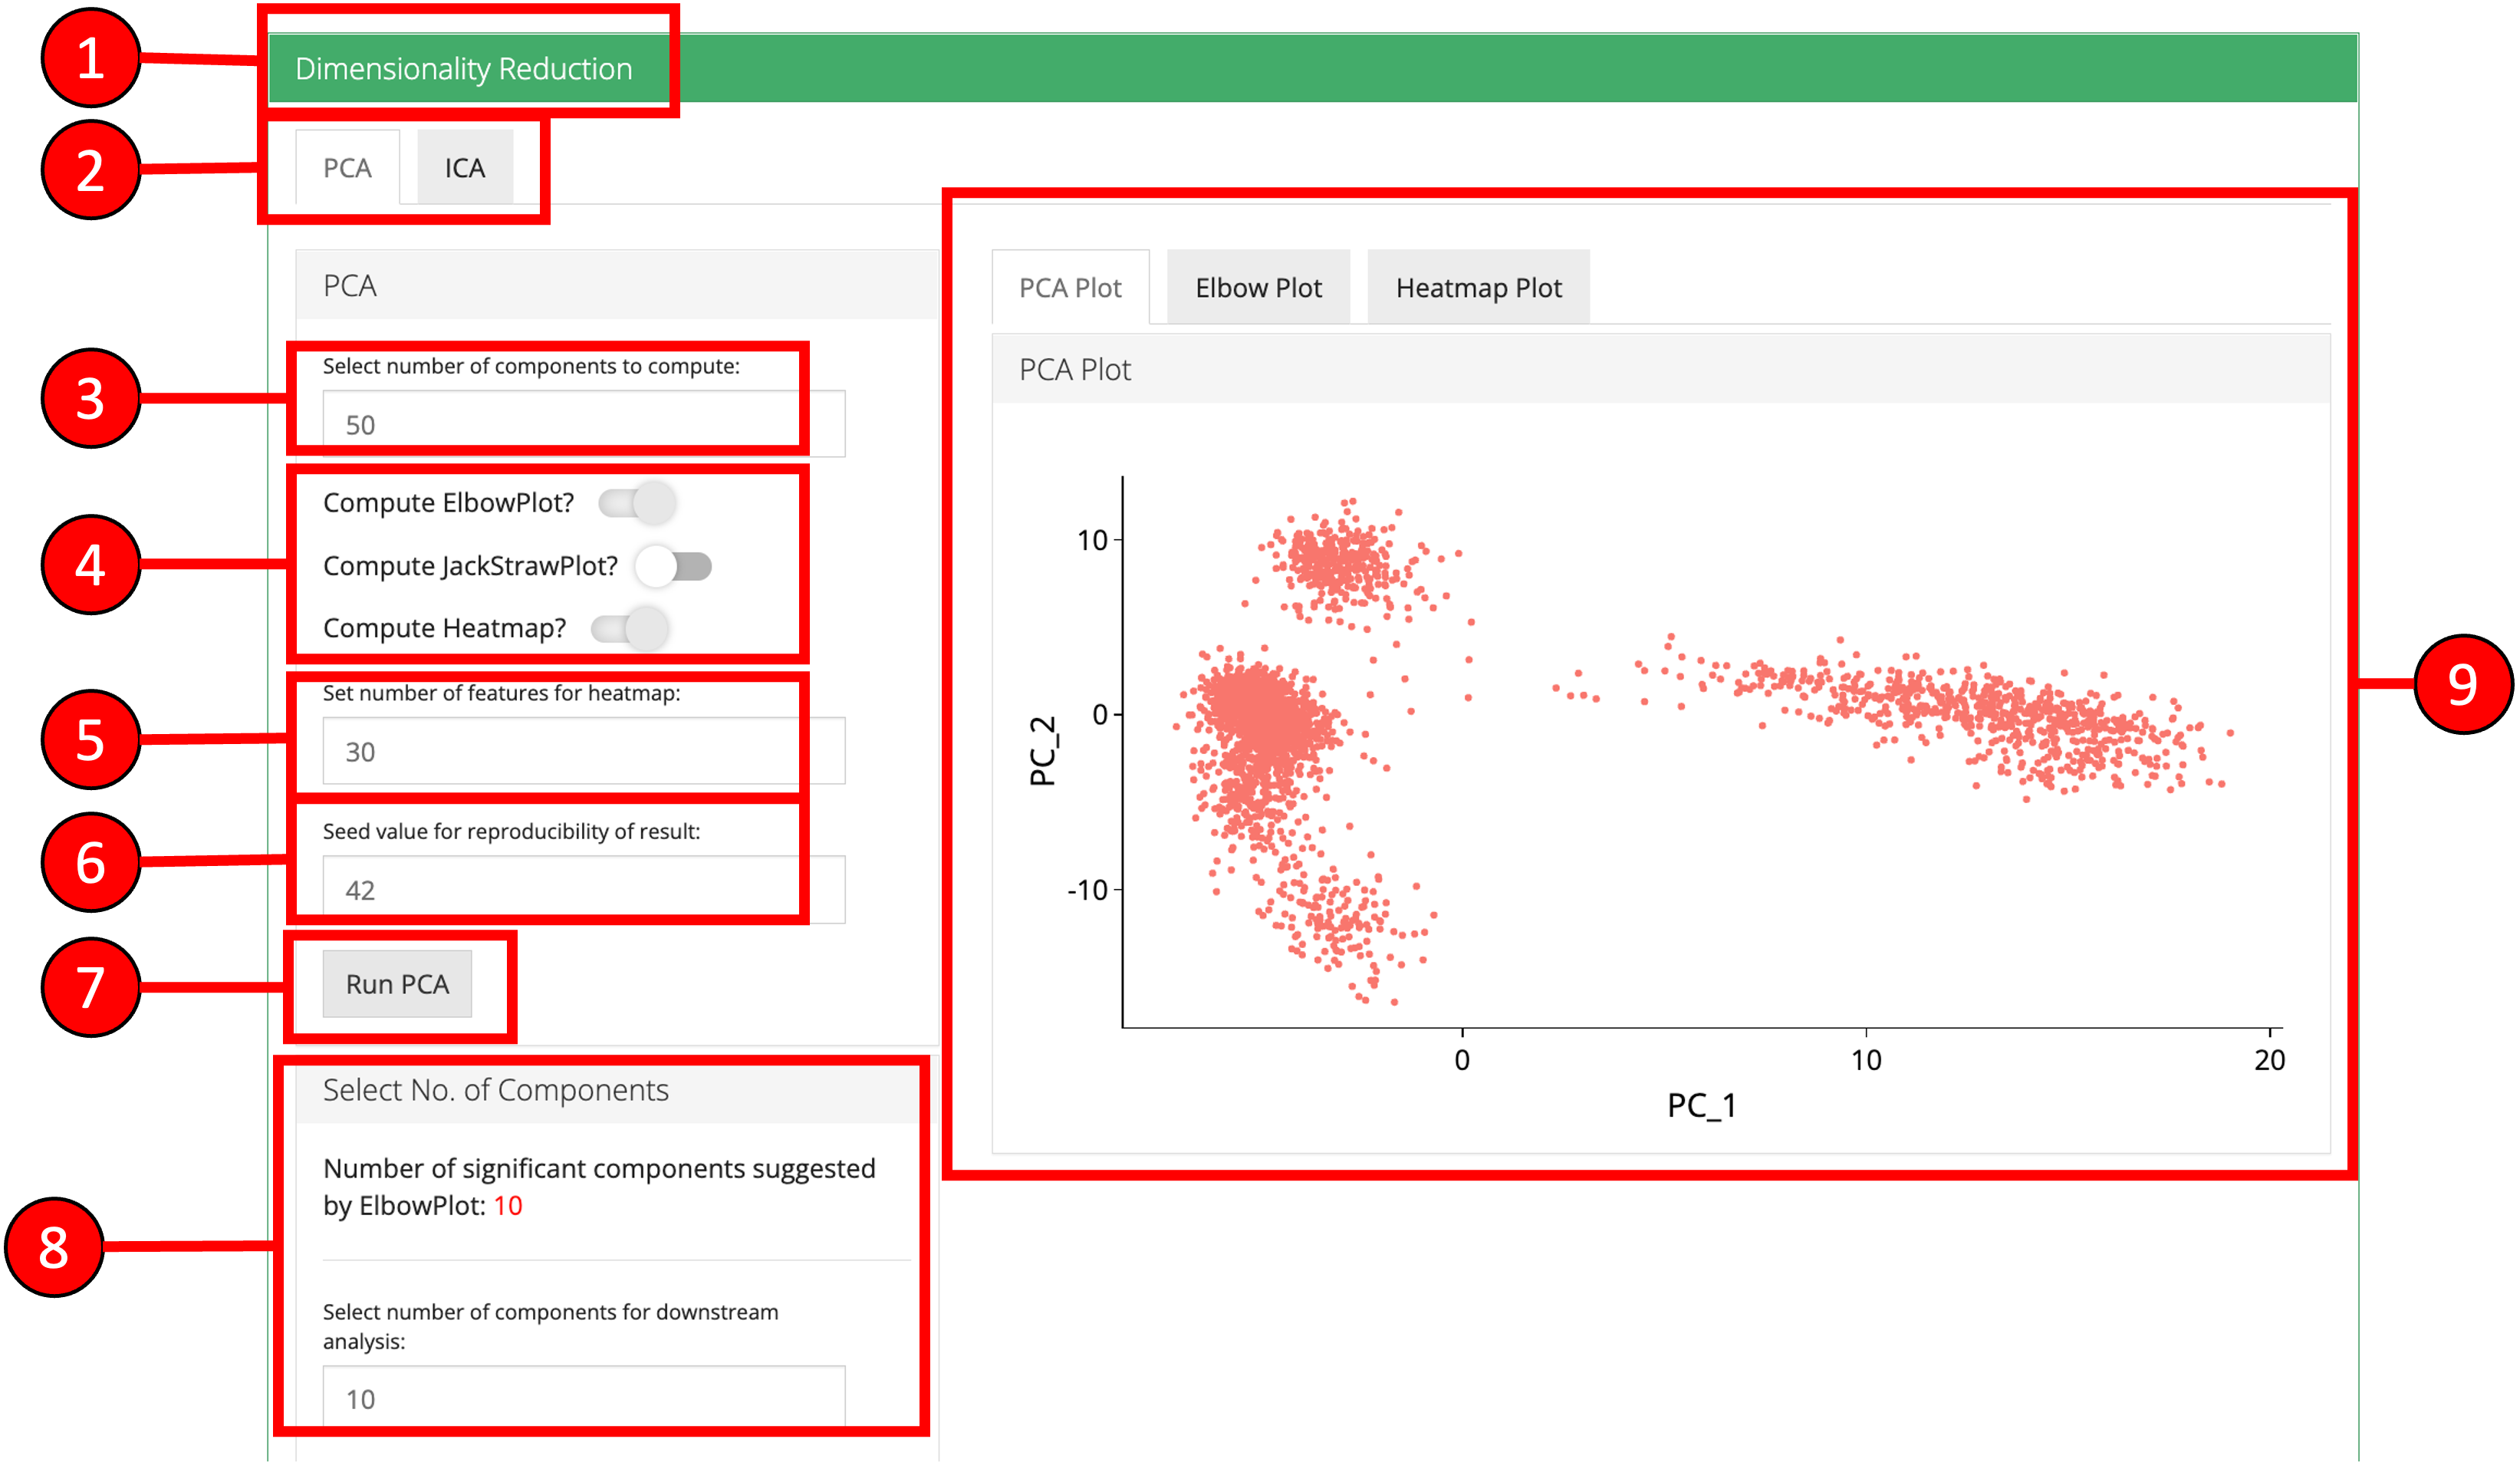Click the seed value input showing 42

(583, 890)
